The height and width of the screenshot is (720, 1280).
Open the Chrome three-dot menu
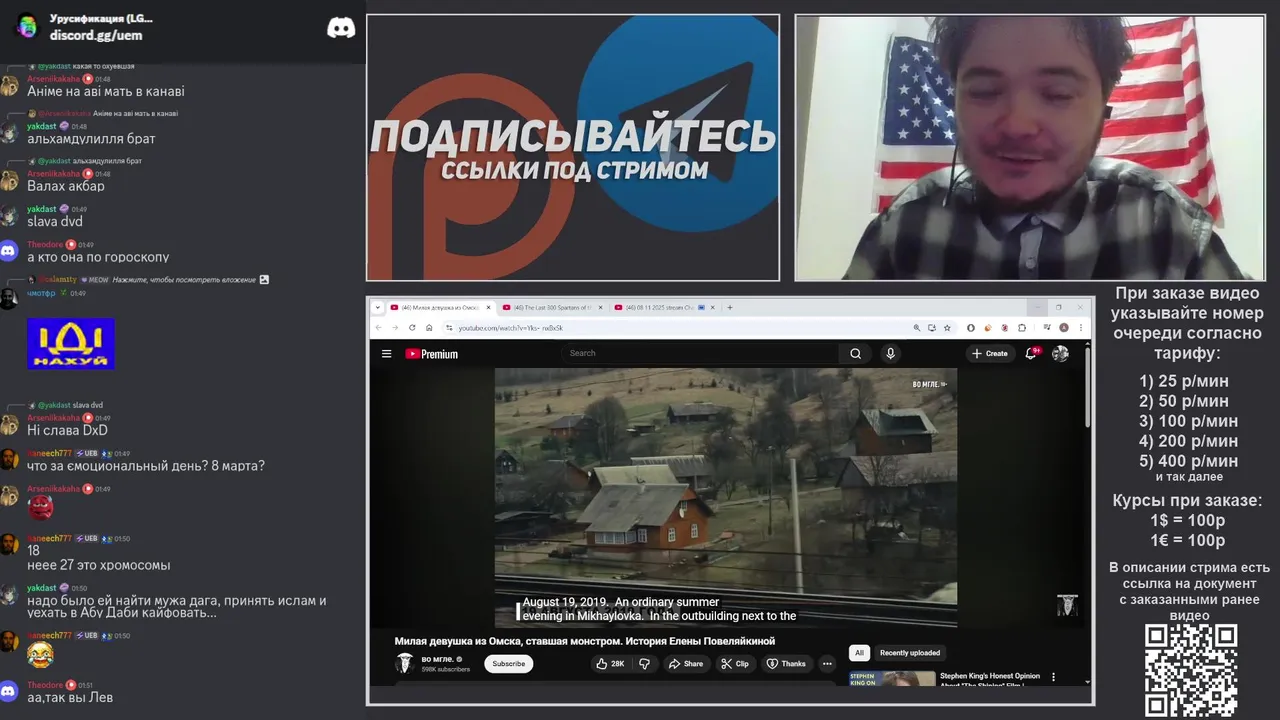[1080, 327]
